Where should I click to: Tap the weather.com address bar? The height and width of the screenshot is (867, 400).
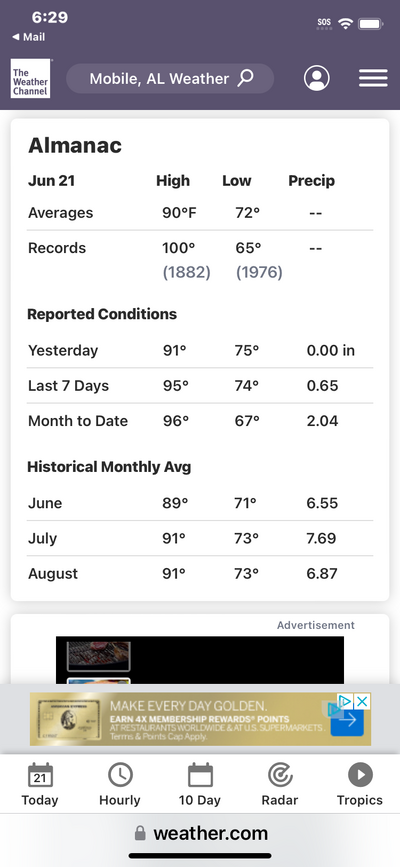200,833
